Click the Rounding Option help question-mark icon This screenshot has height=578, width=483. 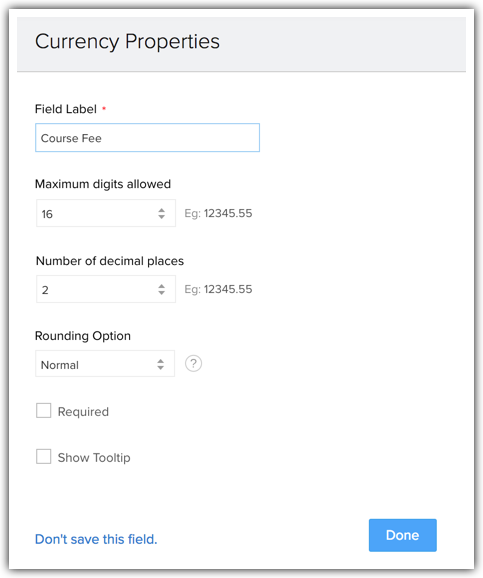pos(193,363)
